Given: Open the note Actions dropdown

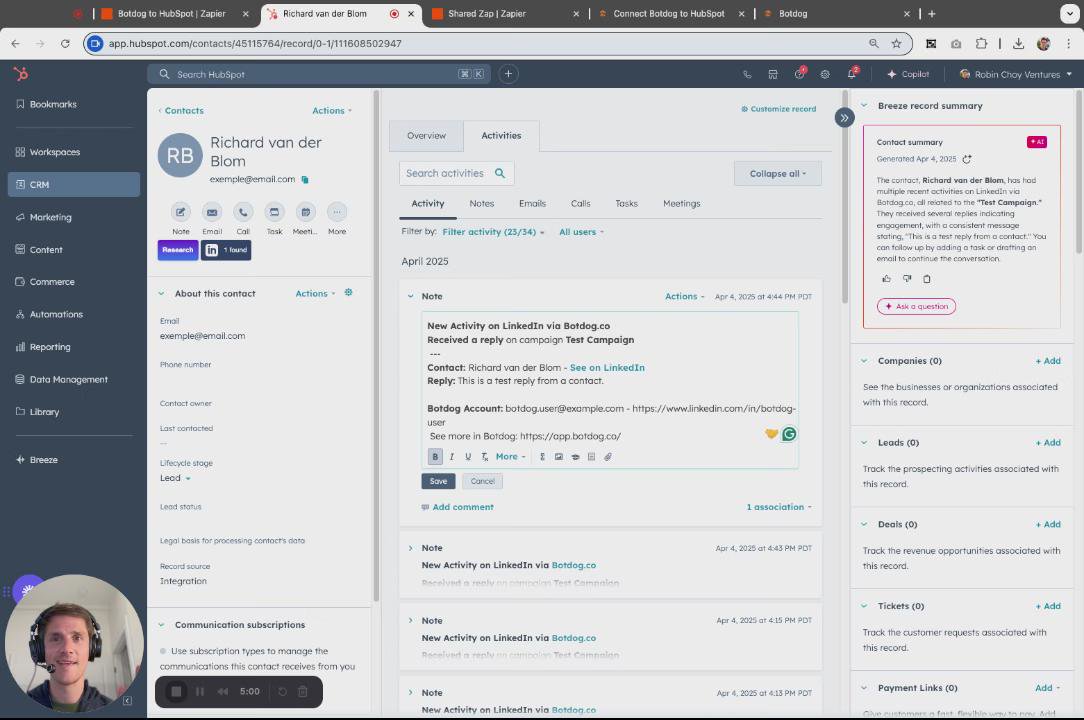Looking at the screenshot, I should click(x=684, y=296).
